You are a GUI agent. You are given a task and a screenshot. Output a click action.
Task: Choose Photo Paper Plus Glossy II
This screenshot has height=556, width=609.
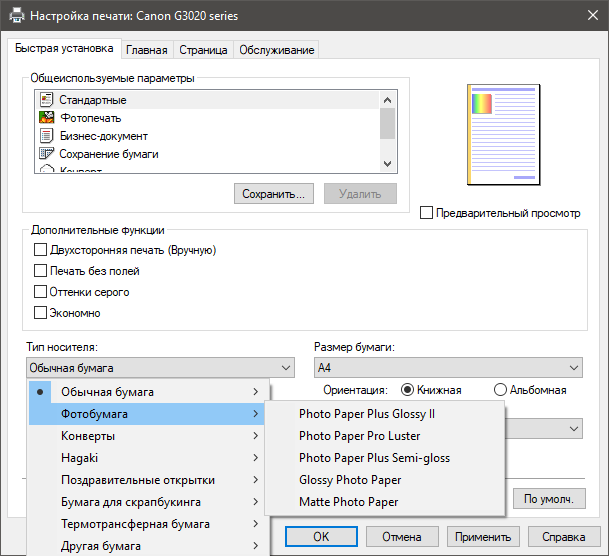click(x=385, y=414)
